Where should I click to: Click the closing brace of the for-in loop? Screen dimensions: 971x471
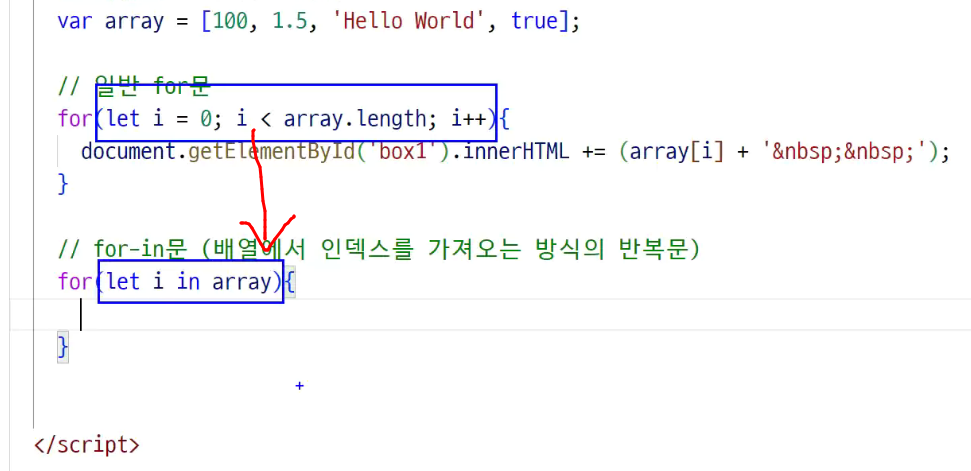[63, 347]
